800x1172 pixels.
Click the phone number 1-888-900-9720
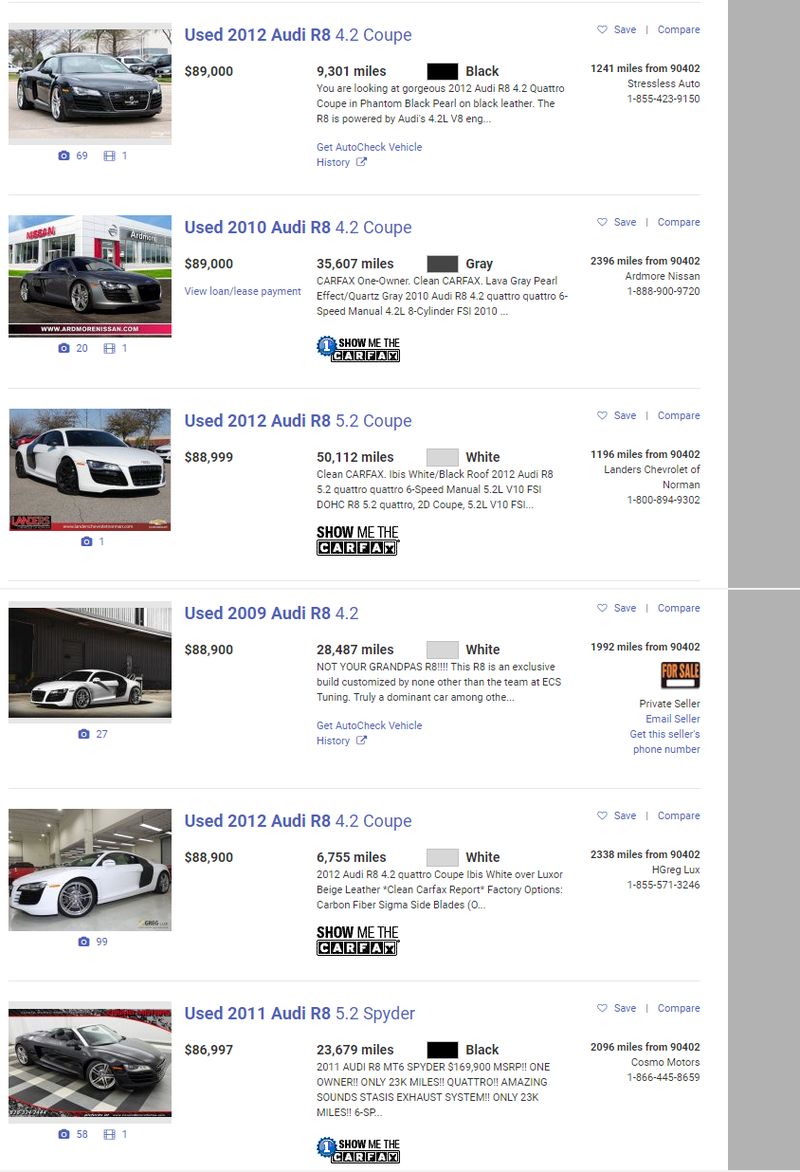[664, 292]
